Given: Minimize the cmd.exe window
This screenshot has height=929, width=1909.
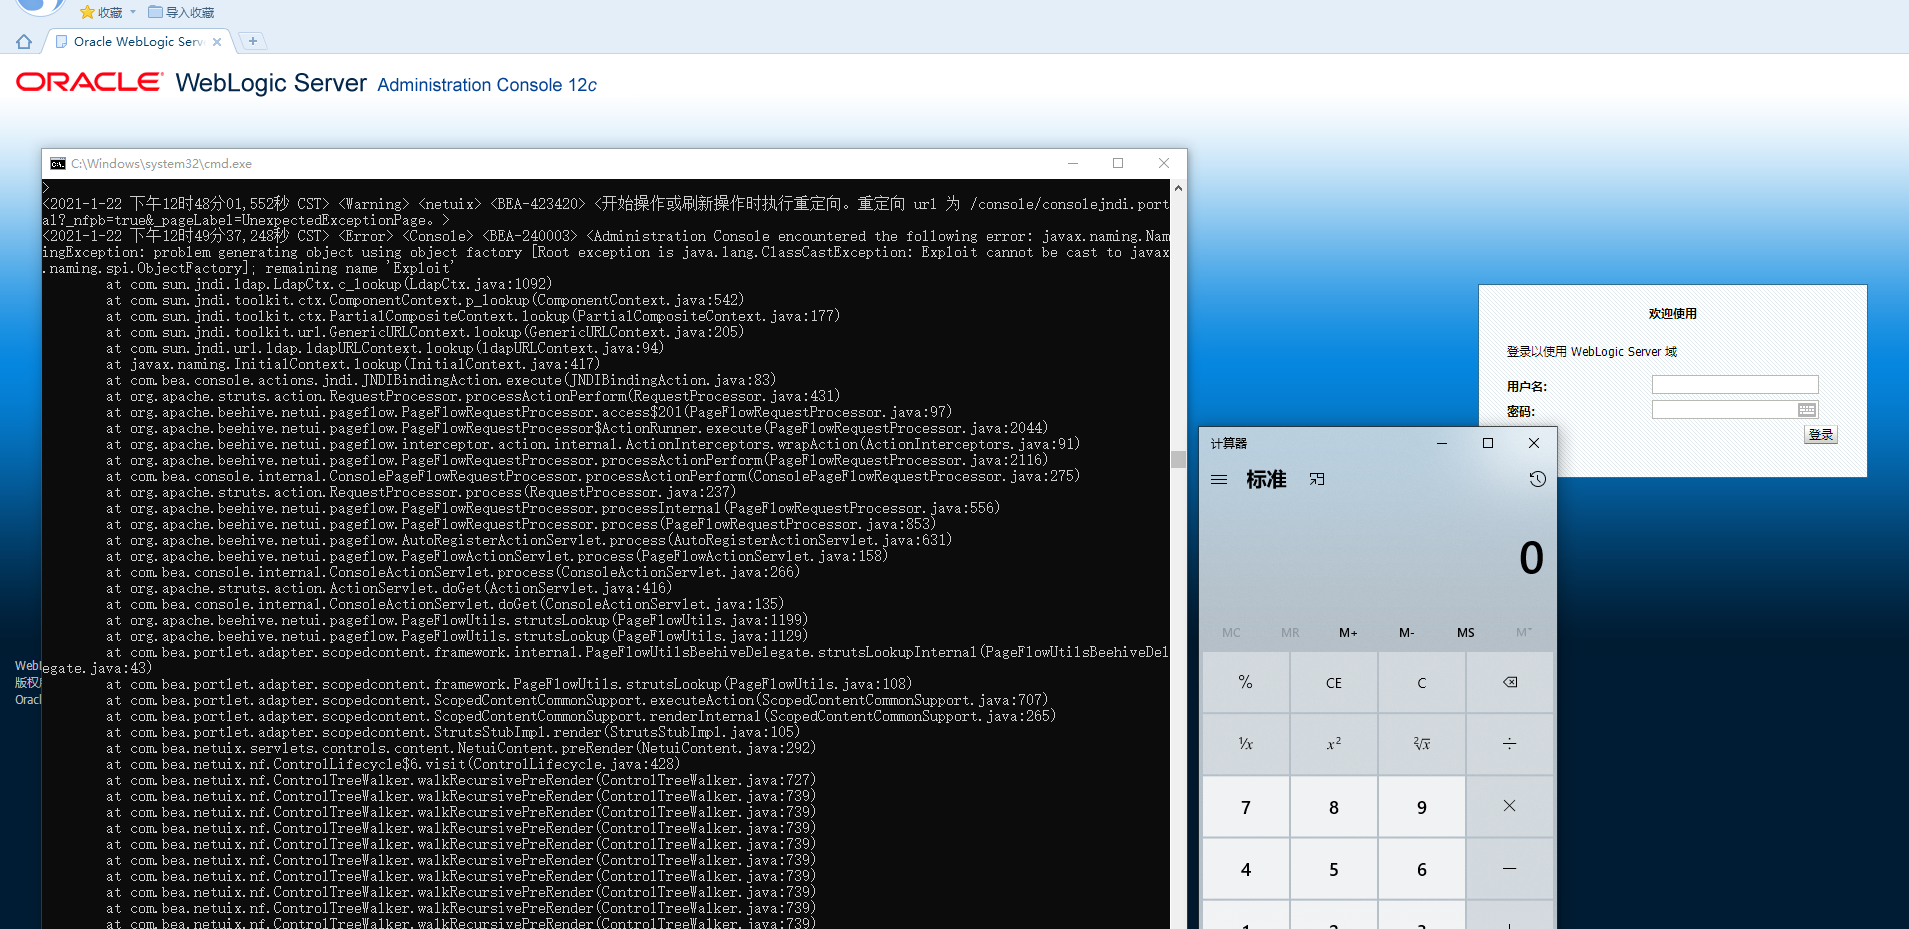Looking at the screenshot, I should click(x=1073, y=163).
